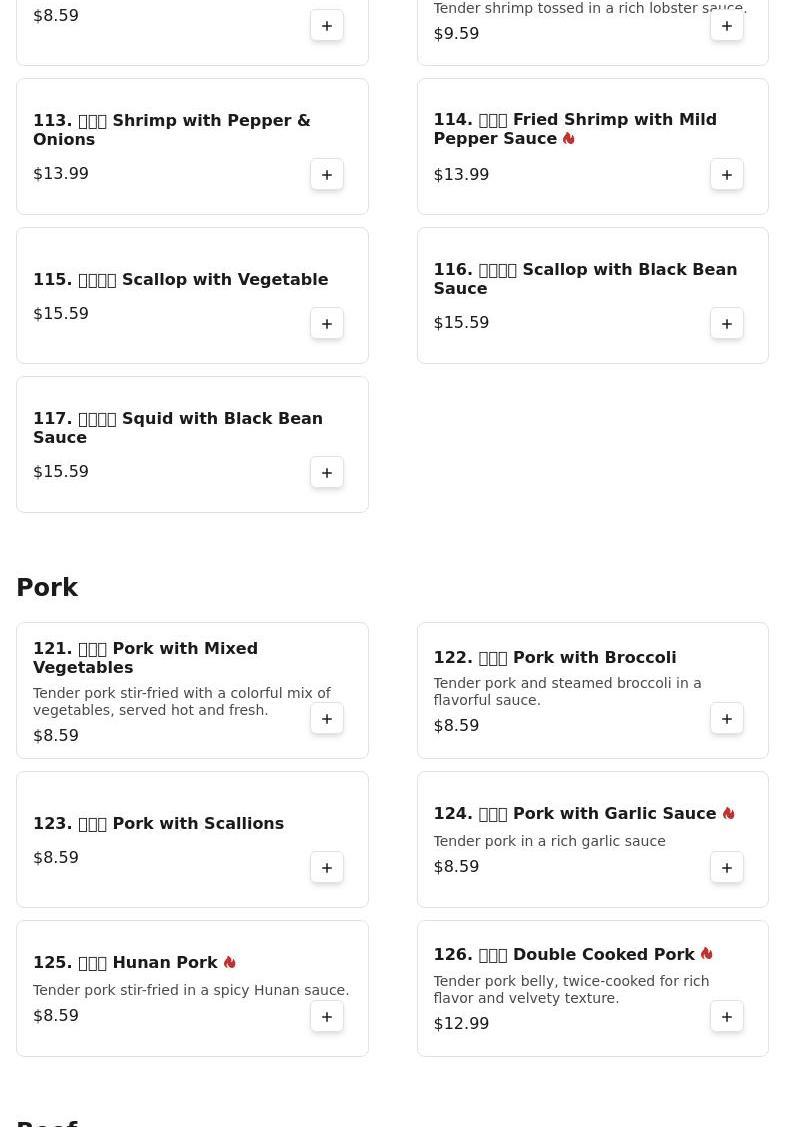Screen dimensions: 785x1127
Task: Click the spicy icon on Pork with Garlic Sauce
Action: tap(728, 814)
